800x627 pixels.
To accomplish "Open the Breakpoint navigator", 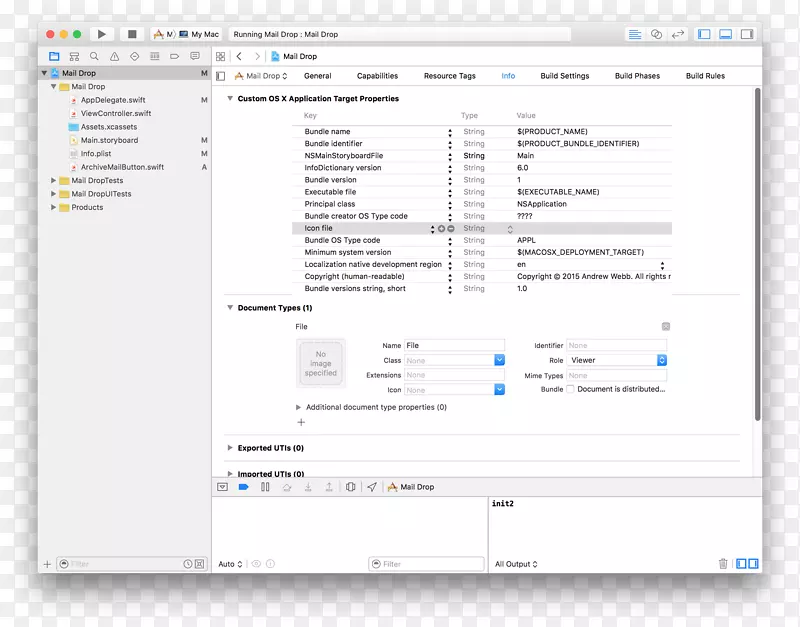I will [x=173, y=55].
